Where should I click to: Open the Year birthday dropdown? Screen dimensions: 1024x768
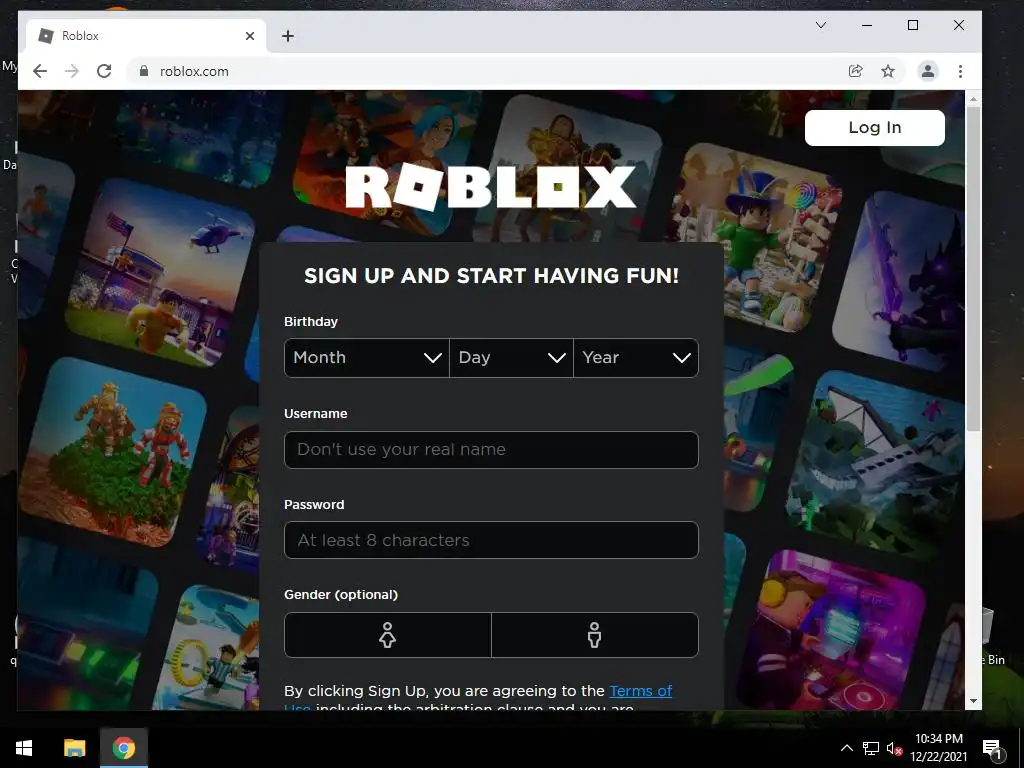click(x=636, y=357)
